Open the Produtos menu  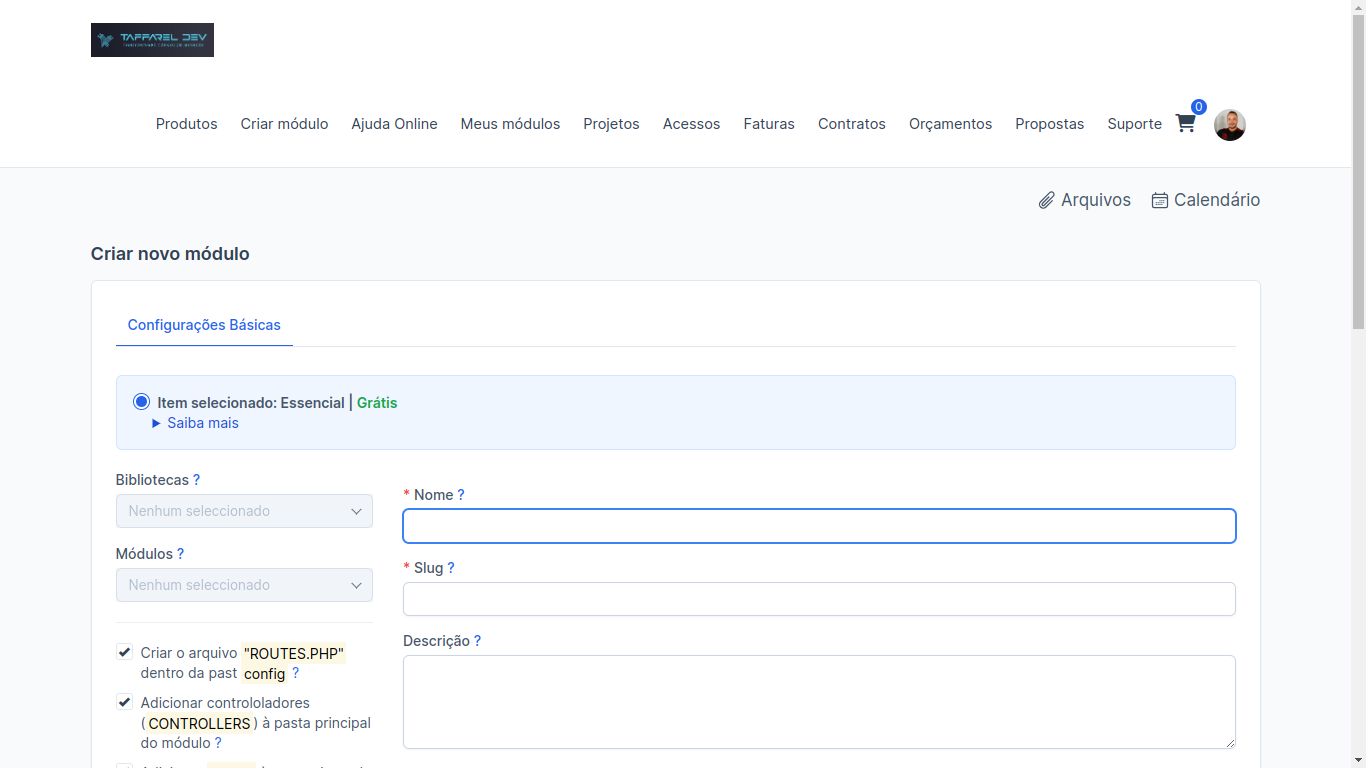(x=186, y=123)
